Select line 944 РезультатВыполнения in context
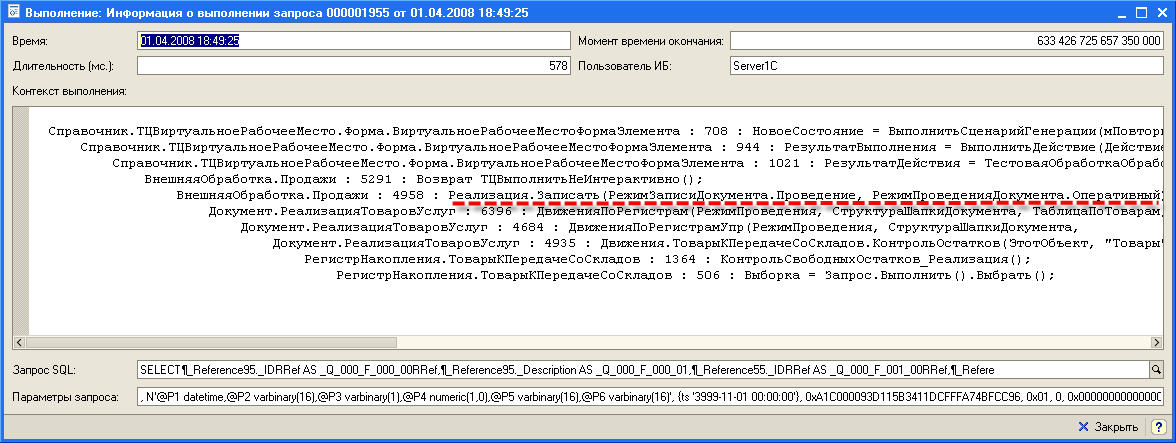1176x443 pixels. point(620,147)
